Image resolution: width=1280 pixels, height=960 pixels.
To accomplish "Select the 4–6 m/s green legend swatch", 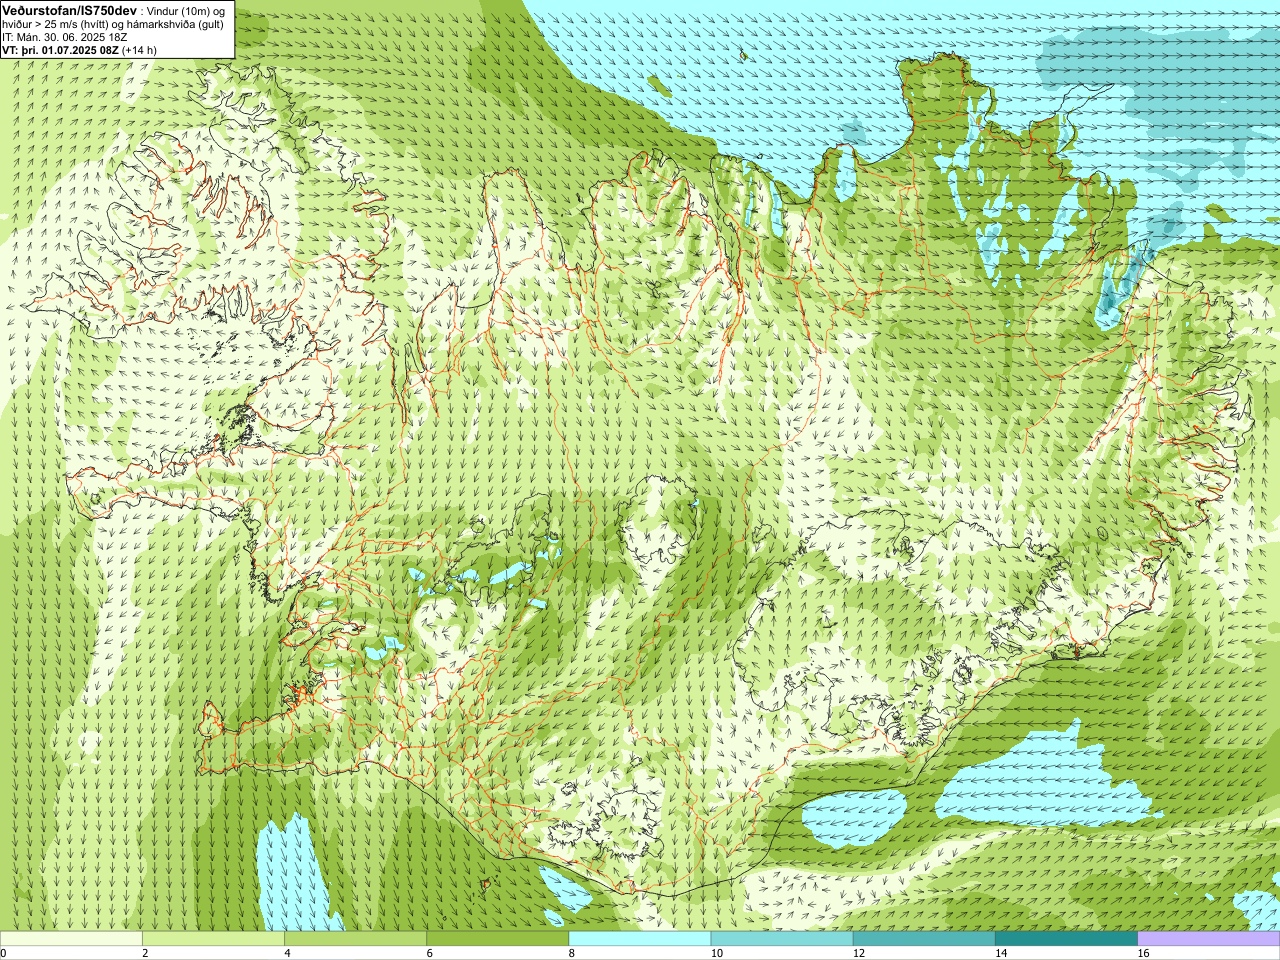I will pyautogui.click(x=355, y=939).
